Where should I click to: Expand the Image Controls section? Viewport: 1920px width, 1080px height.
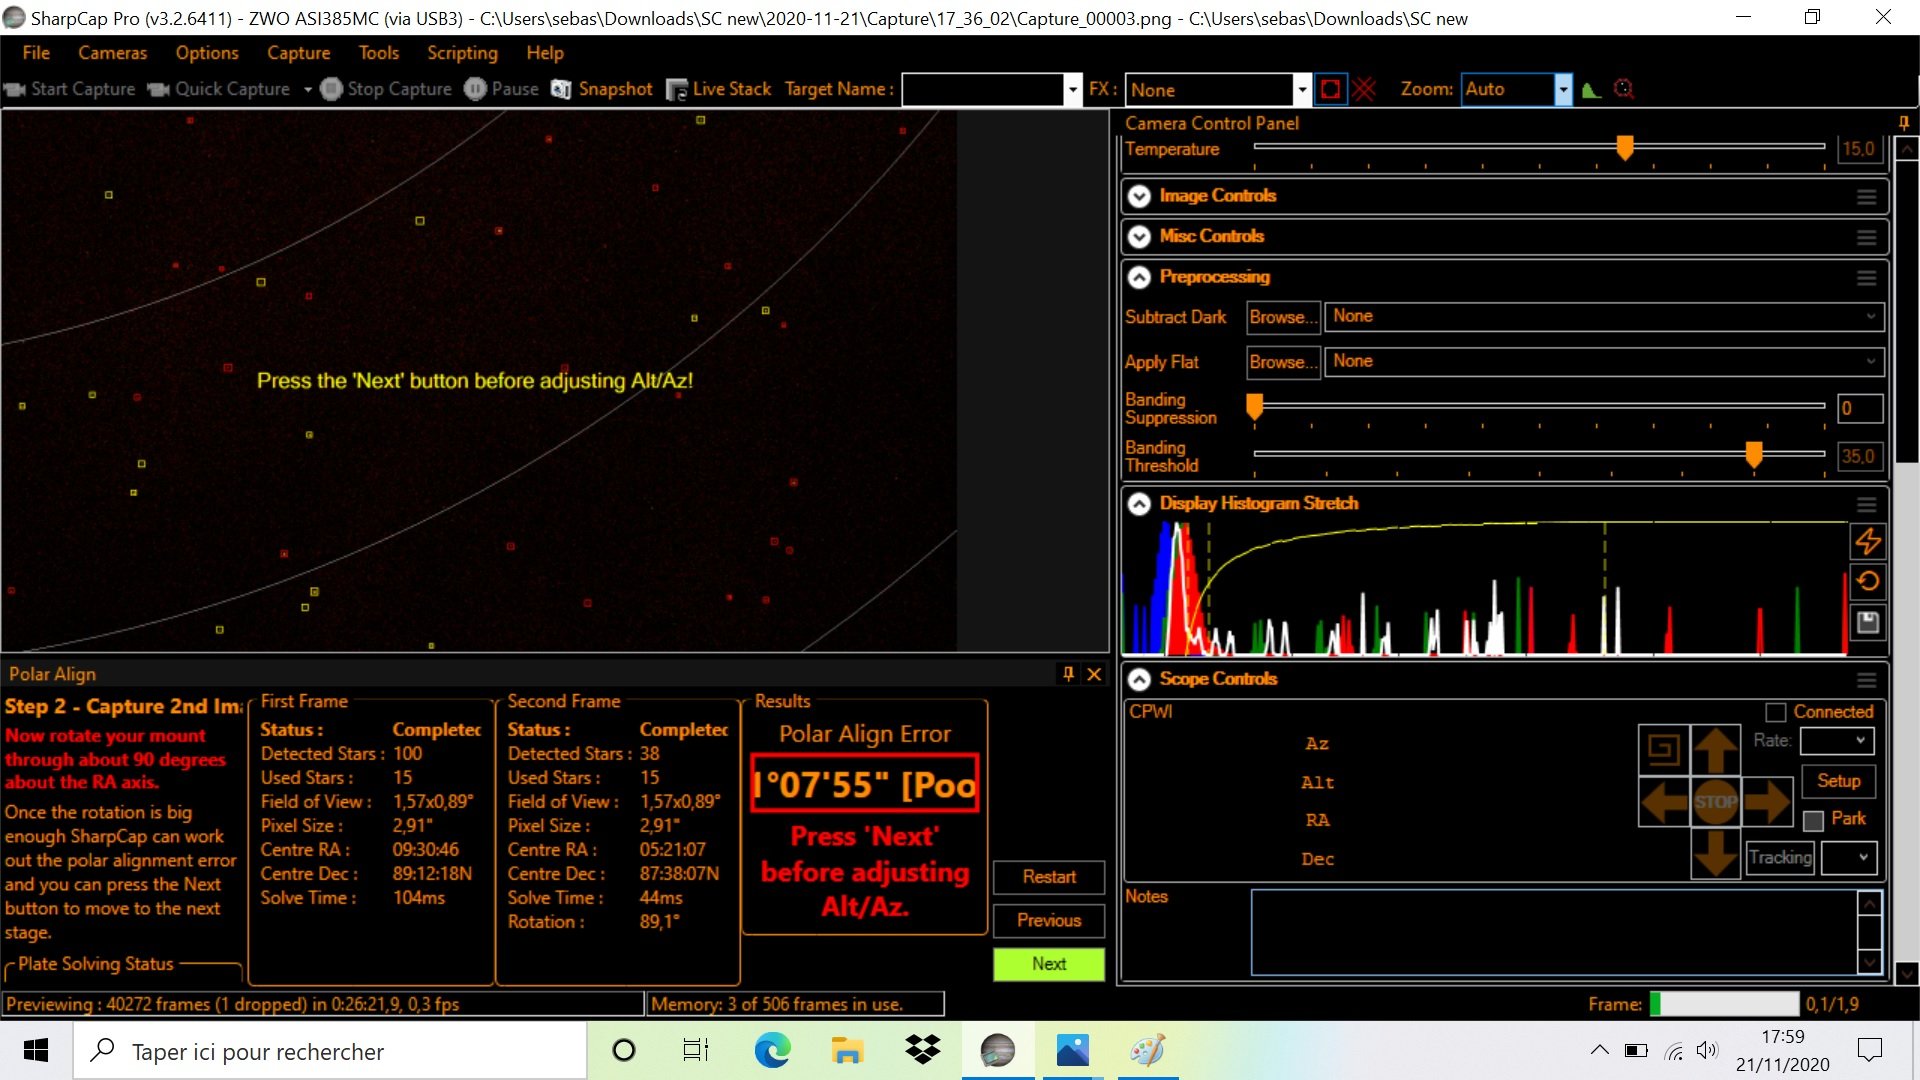point(1139,196)
